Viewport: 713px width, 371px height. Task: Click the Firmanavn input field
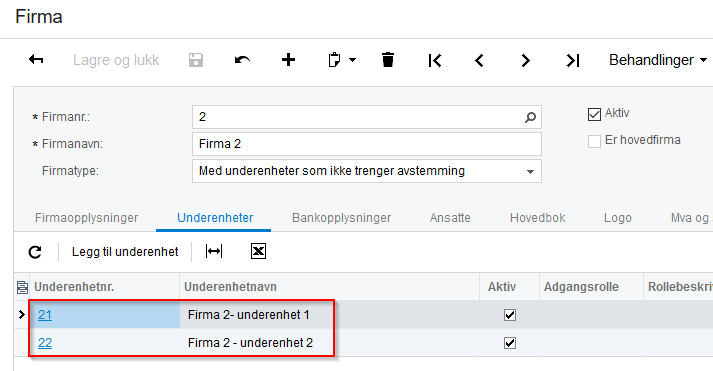point(367,144)
